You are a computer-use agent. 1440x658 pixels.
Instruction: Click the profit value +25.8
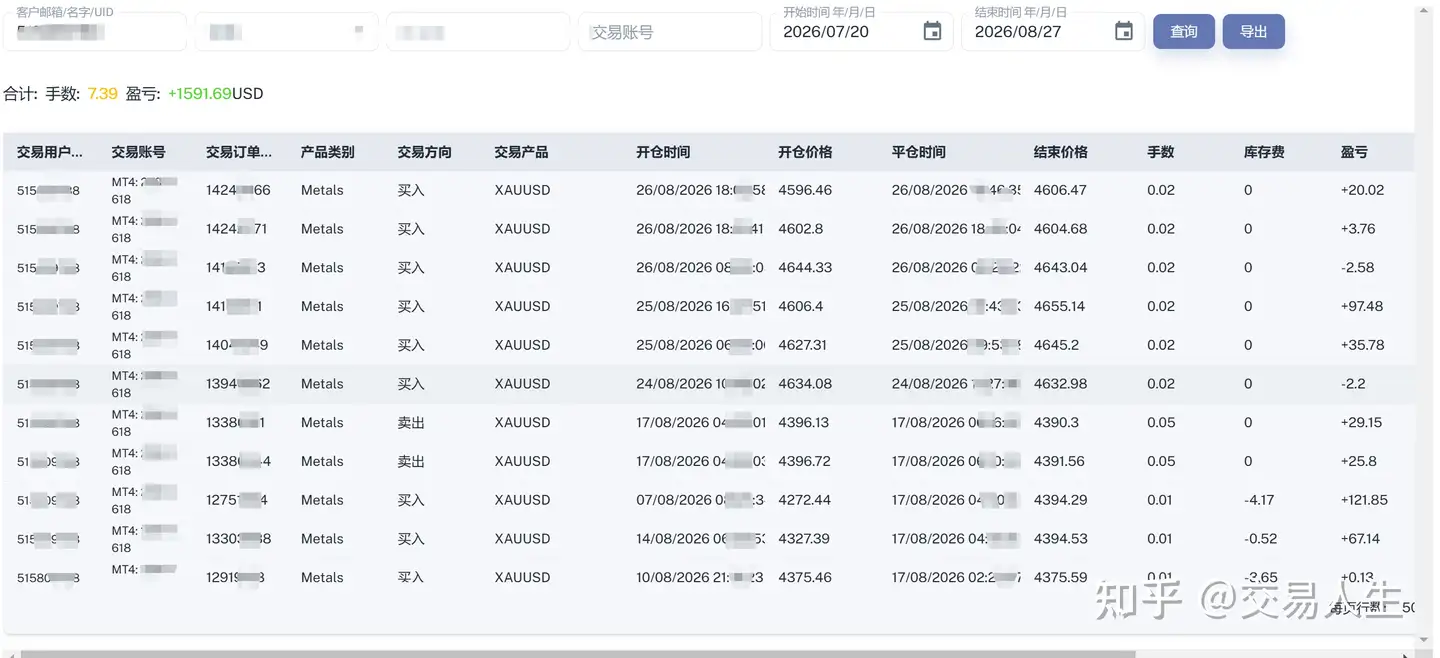1359,461
